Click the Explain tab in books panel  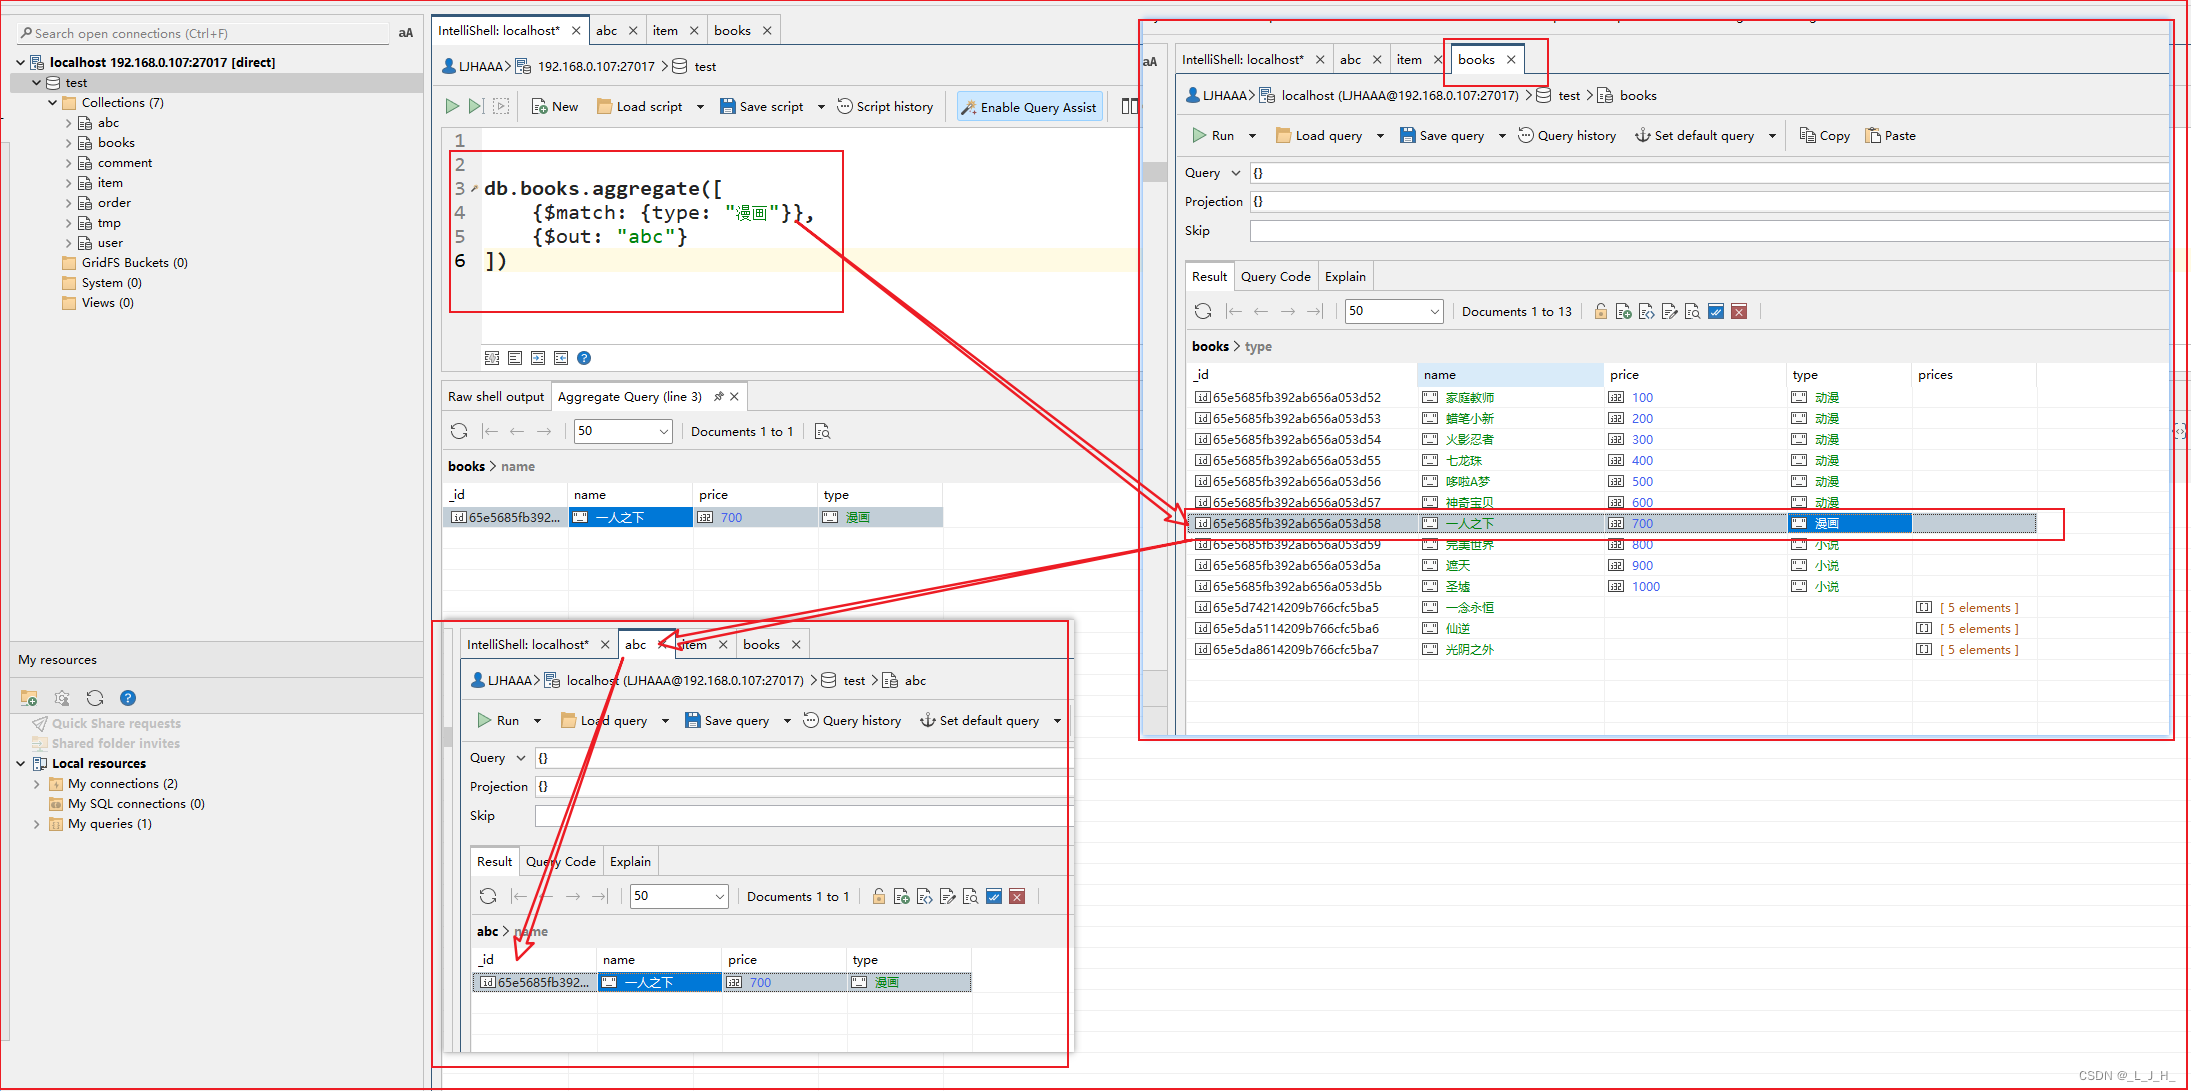coord(1339,275)
